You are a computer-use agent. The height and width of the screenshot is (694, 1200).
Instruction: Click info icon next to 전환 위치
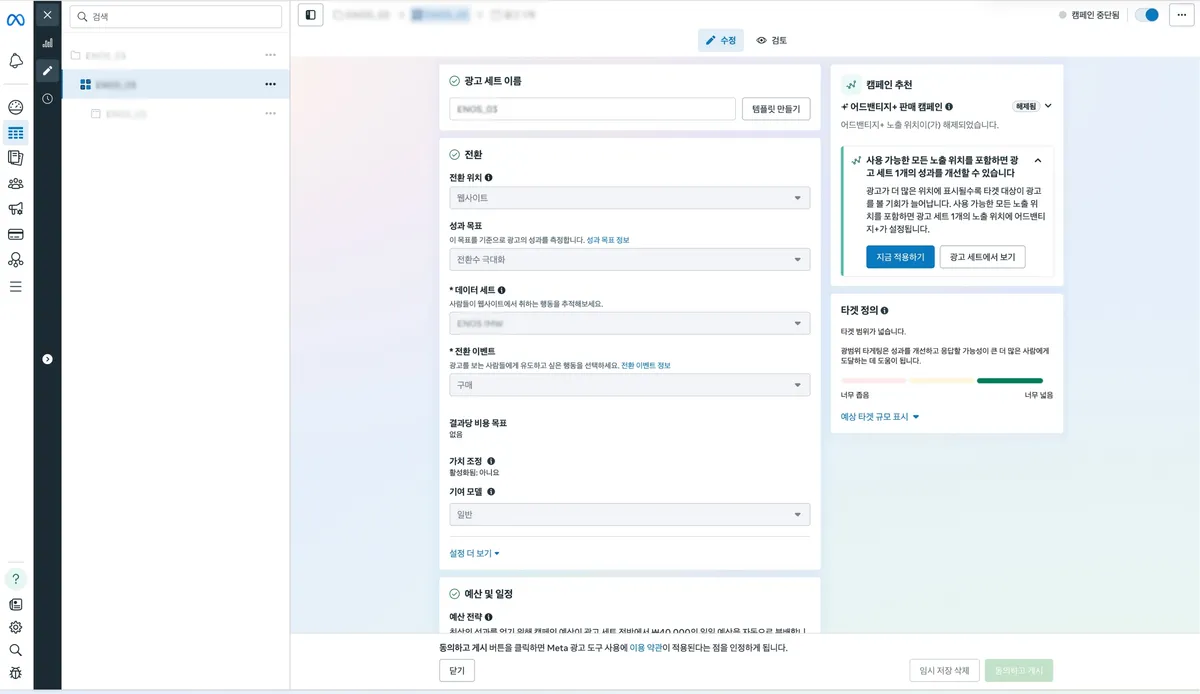pyautogui.click(x=488, y=177)
